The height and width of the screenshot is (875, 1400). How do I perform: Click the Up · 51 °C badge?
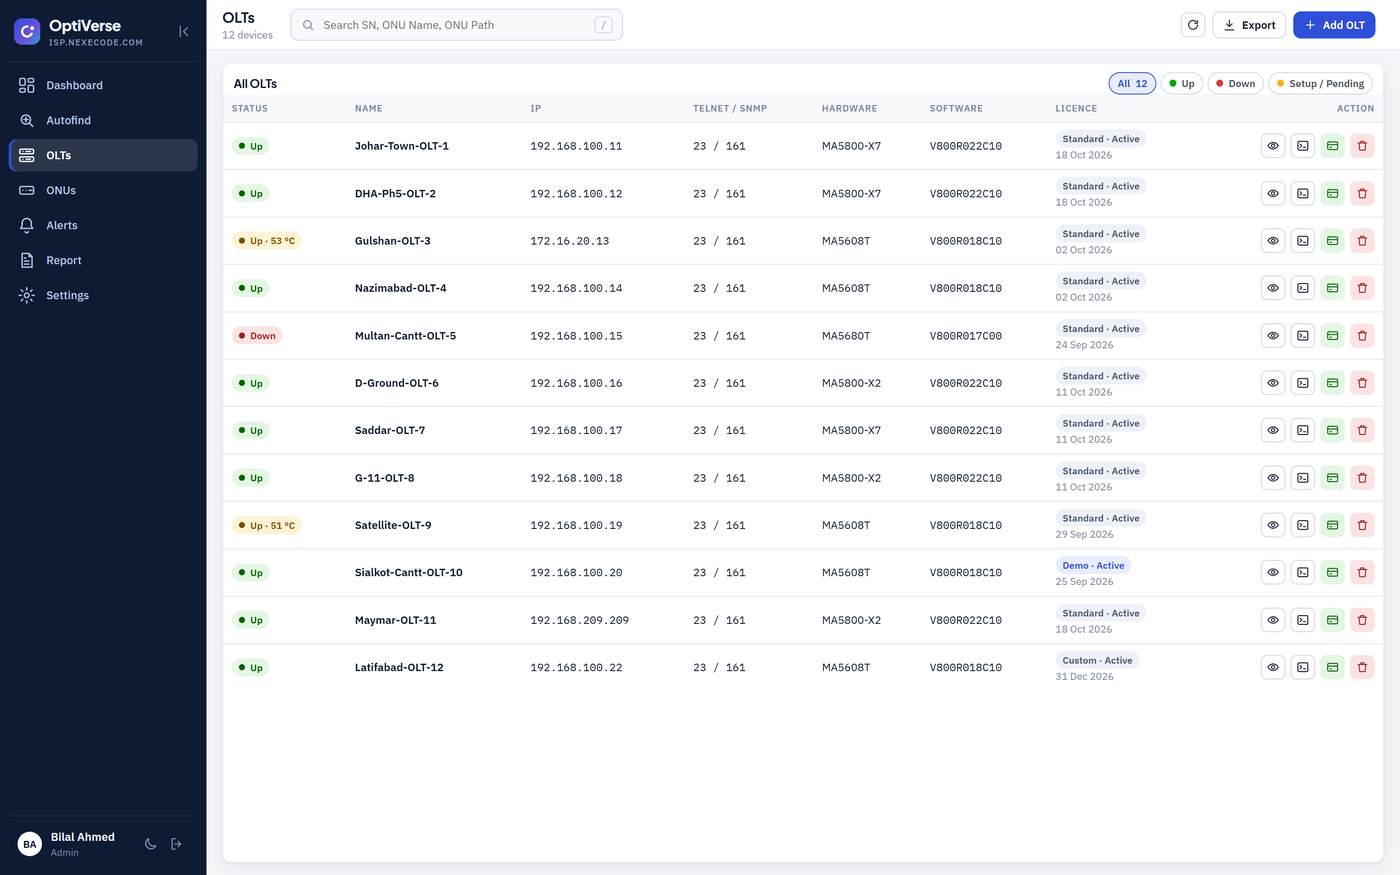click(267, 525)
